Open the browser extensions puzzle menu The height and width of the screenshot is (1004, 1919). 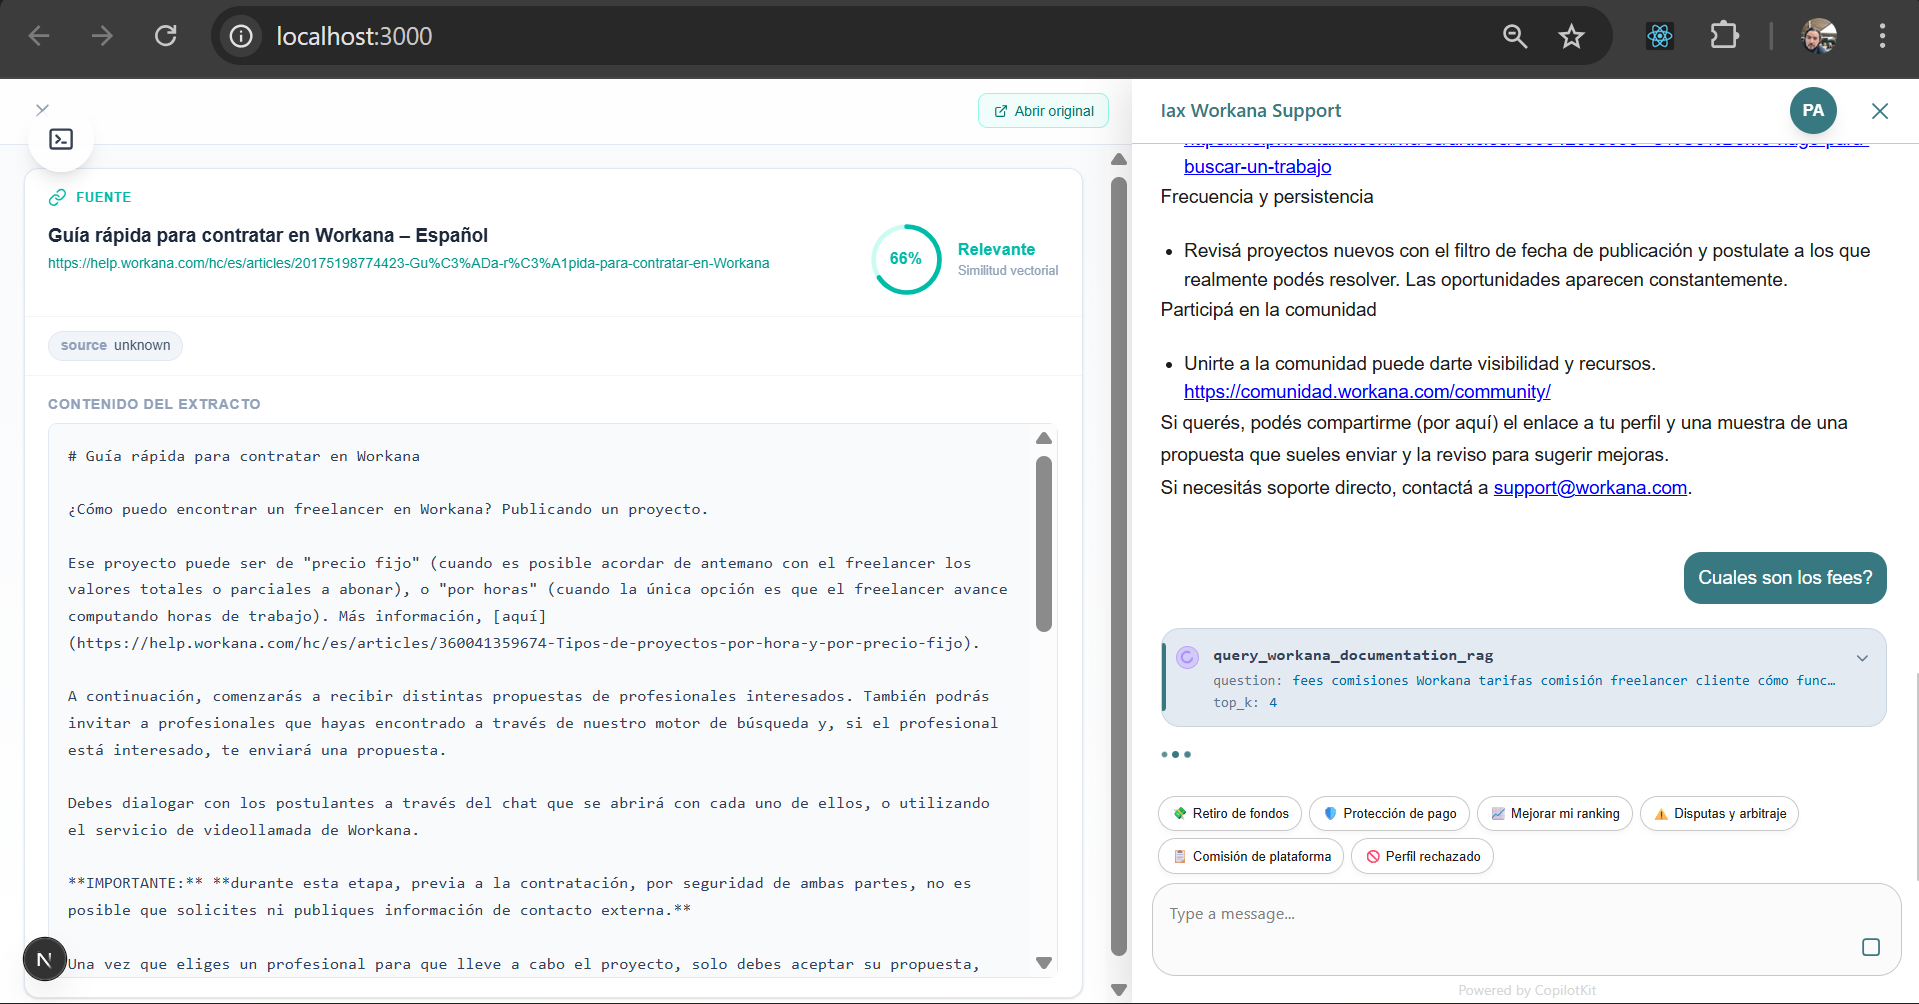pos(1724,36)
